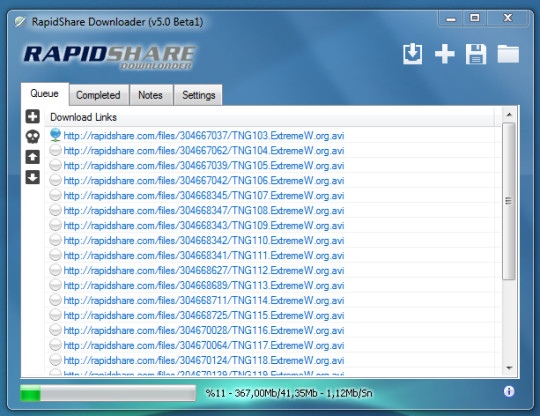Select the TNG118.ExtremeW.org.avi link
This screenshot has height=416, width=540.
[x=204, y=360]
